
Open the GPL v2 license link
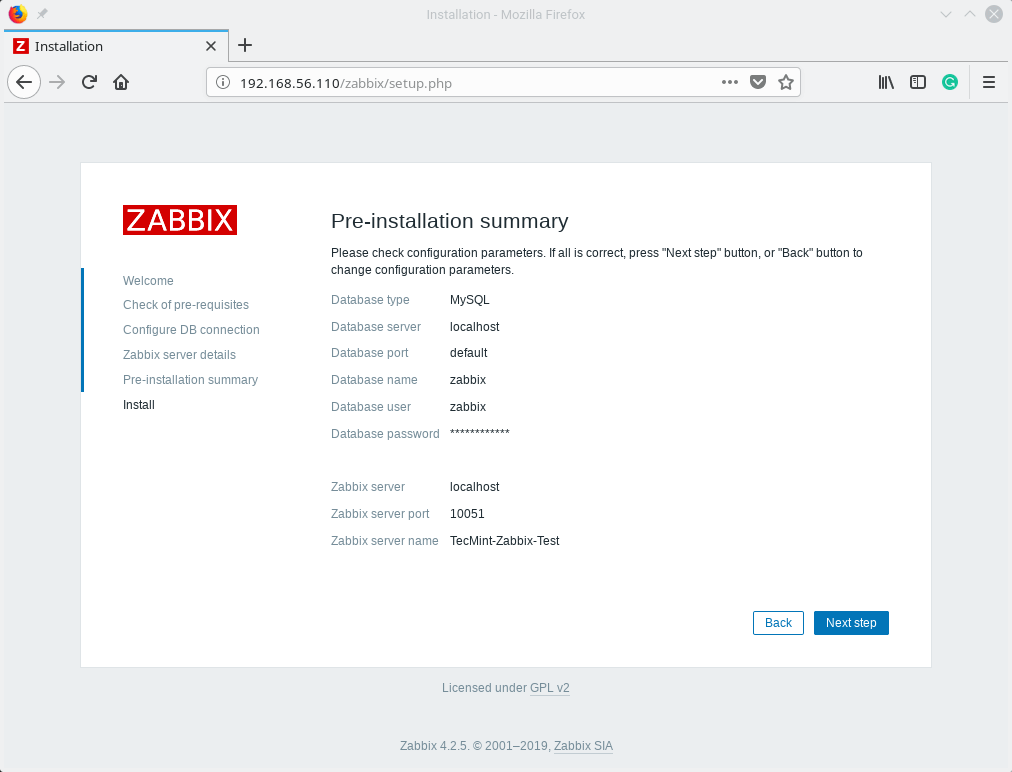click(549, 688)
